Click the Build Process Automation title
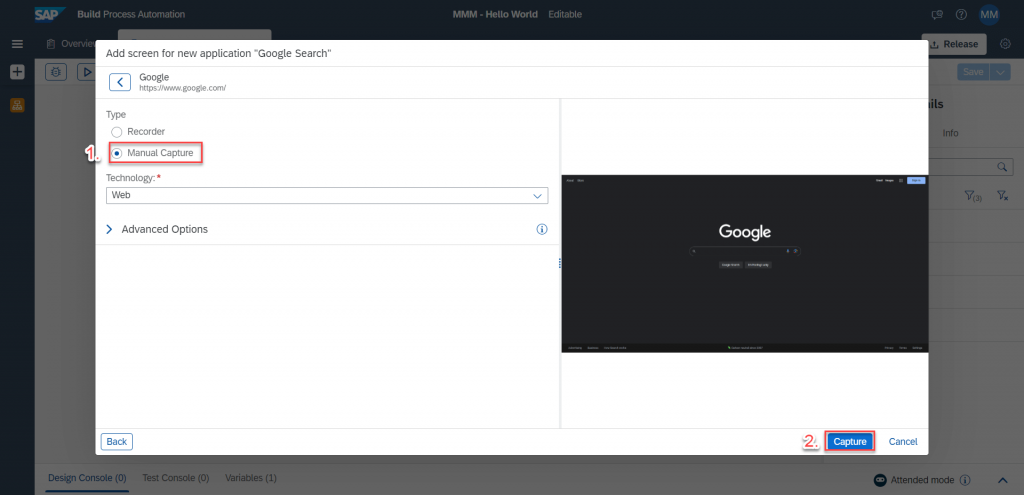Screen dimensions: 1024x495 pyautogui.click(x=131, y=14)
